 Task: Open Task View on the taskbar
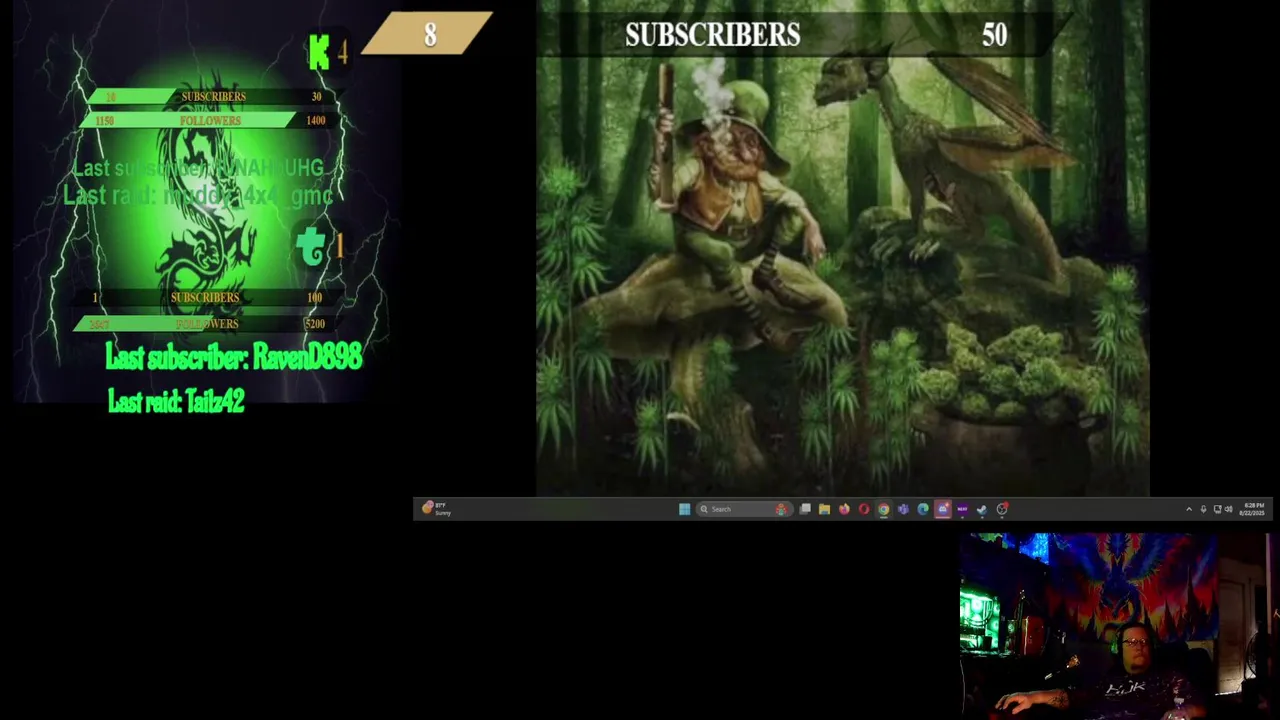click(x=805, y=509)
